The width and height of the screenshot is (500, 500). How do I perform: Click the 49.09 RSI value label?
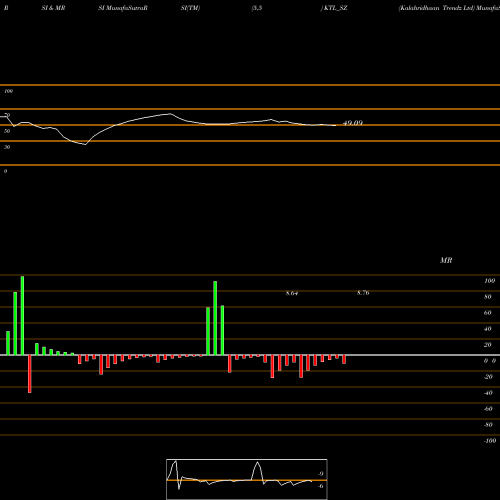[353, 123]
